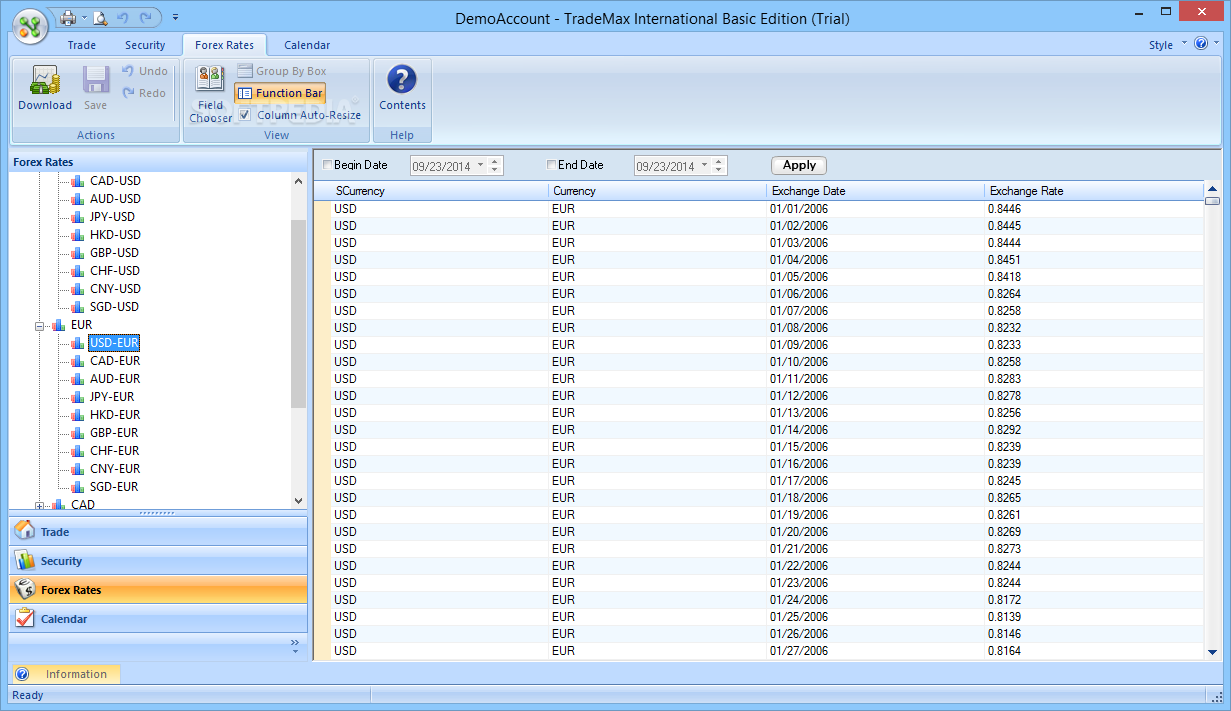Screen dimensions: 1231x711
Task: Open the Begin Date calendar dropdown
Action: click(481, 166)
